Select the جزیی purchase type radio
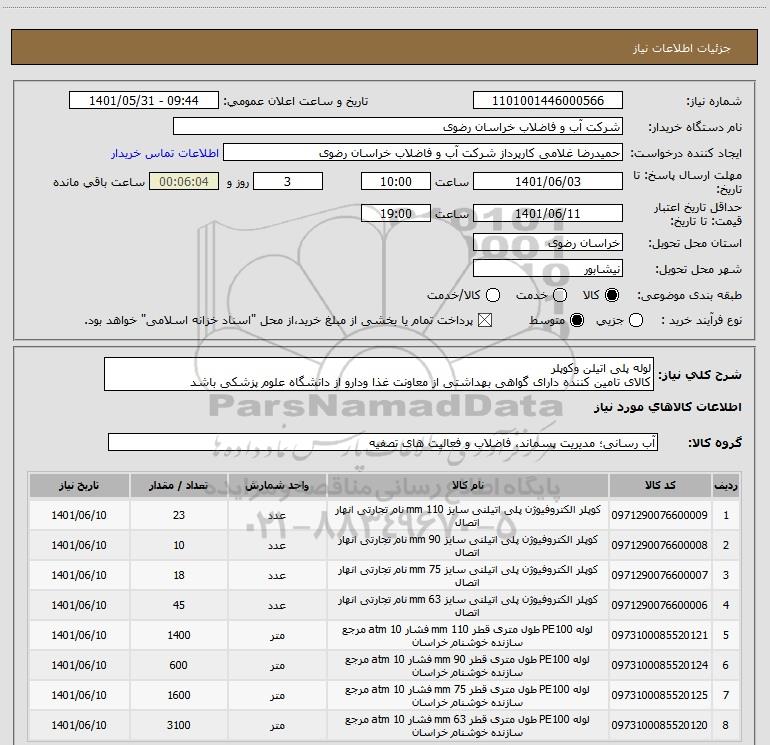The width and height of the screenshot is (770, 745). (636, 320)
